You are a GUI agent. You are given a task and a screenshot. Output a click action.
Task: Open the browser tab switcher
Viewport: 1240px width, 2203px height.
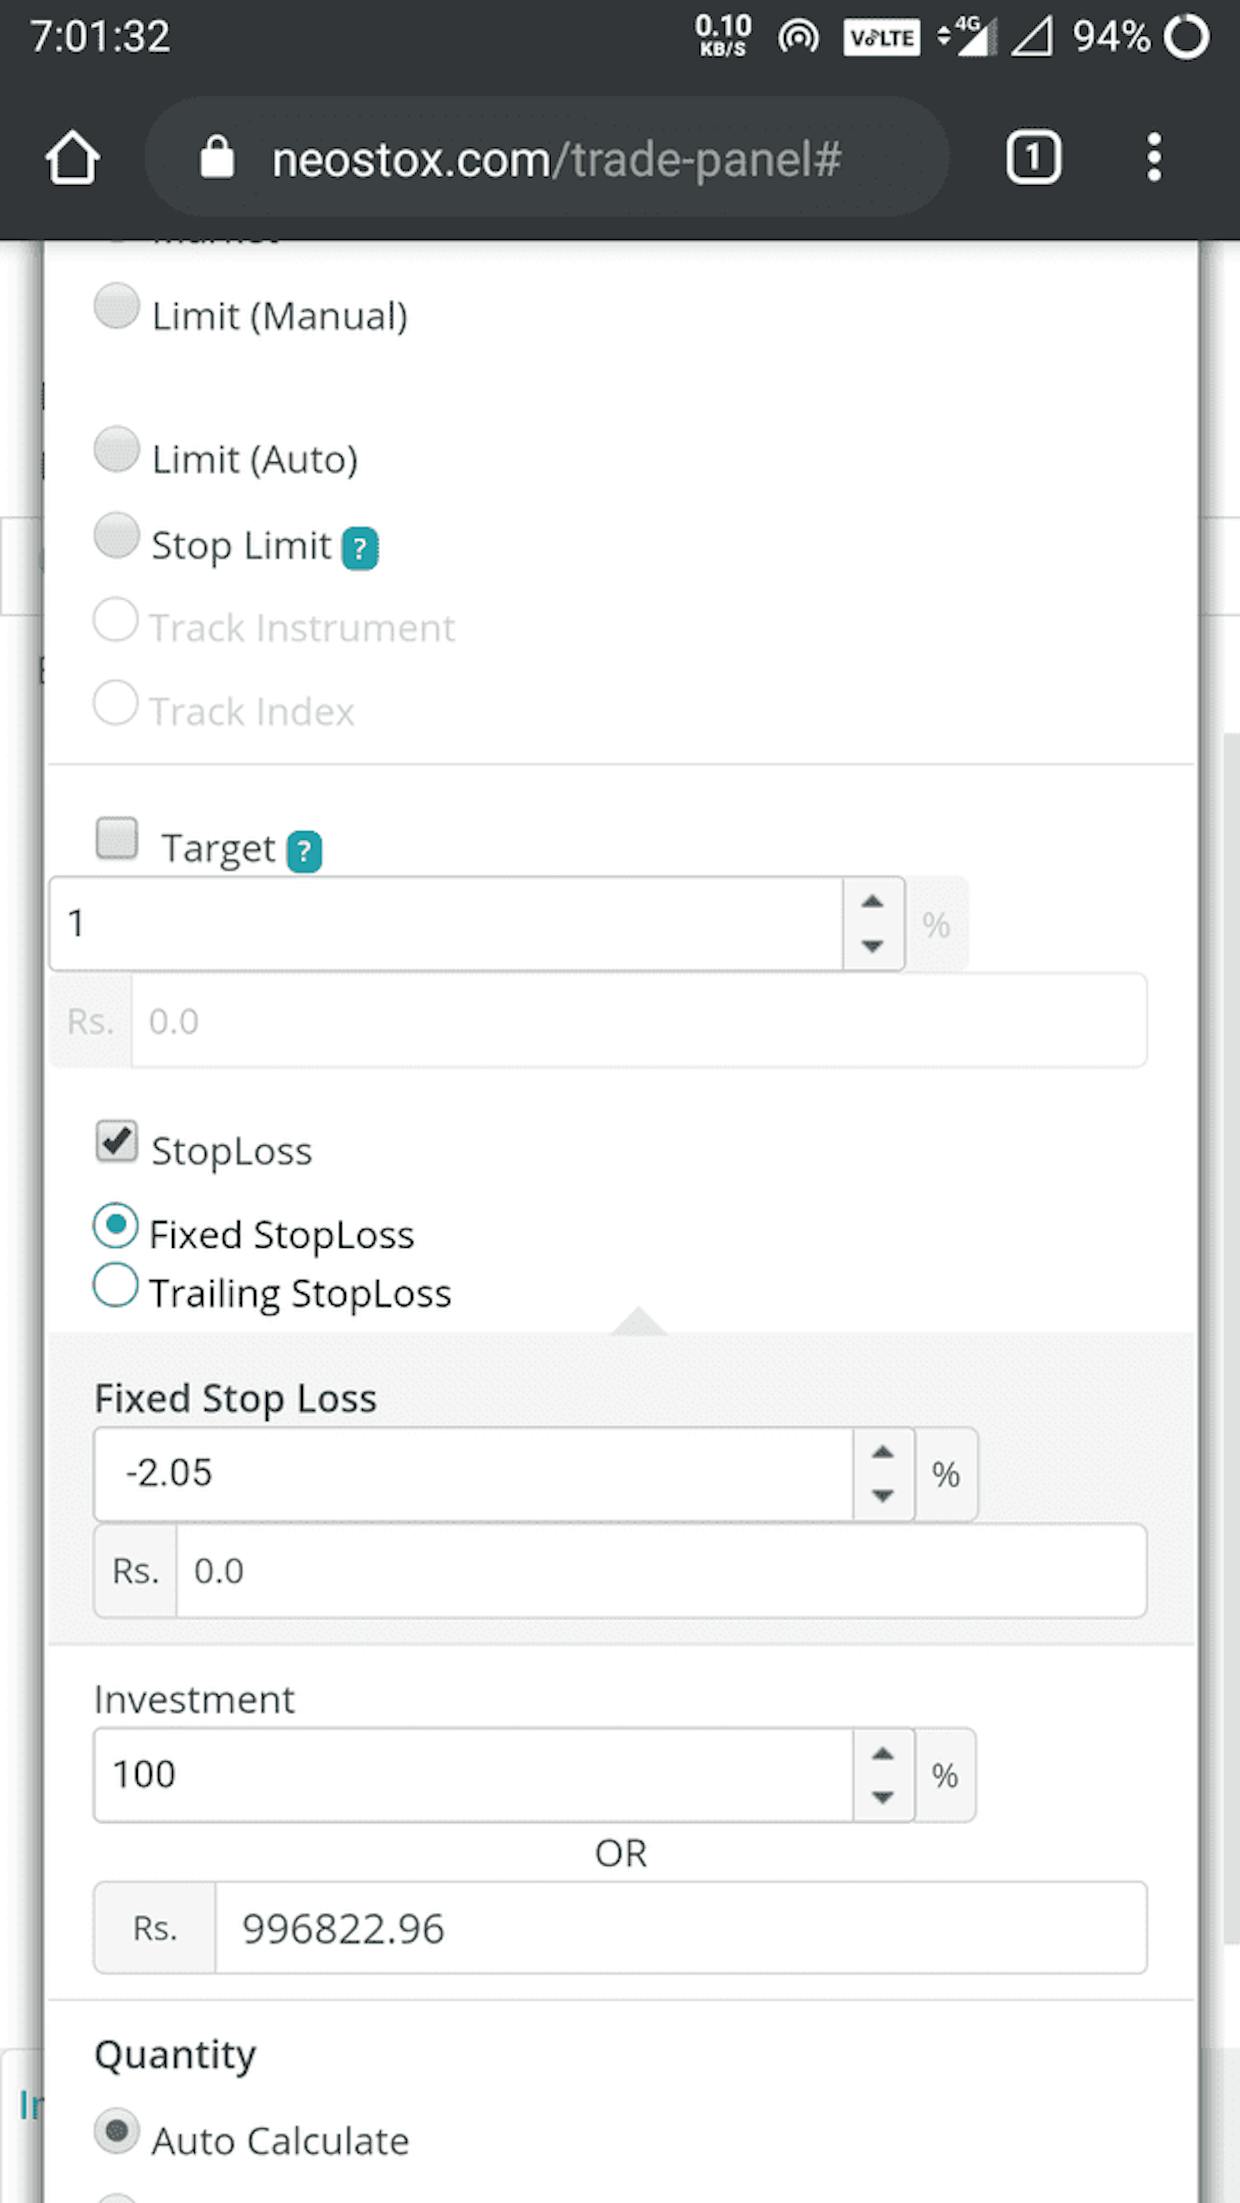[x=1033, y=158]
